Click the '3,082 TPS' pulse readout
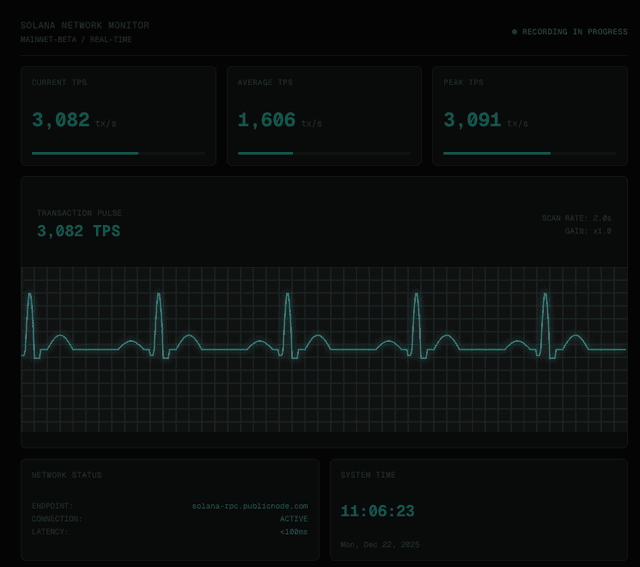The image size is (640, 567). click(x=78, y=231)
